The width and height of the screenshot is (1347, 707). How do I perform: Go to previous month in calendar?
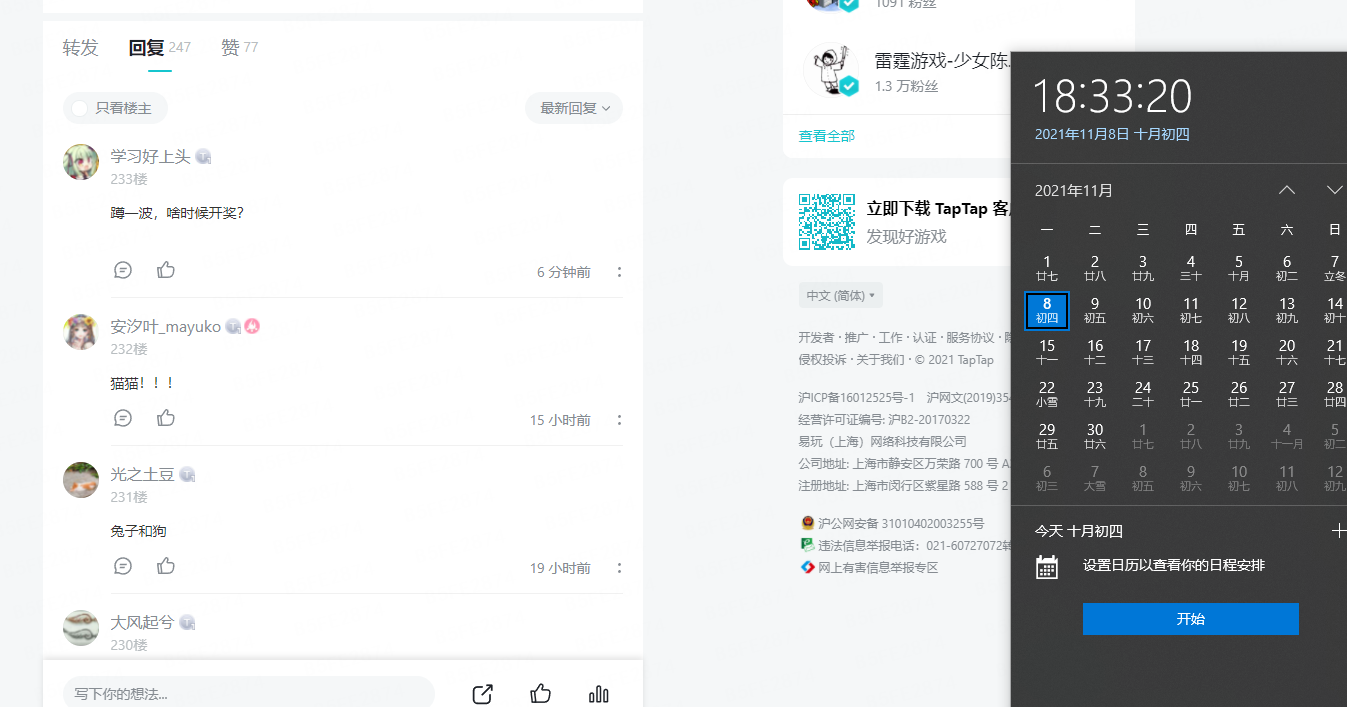click(x=1287, y=190)
